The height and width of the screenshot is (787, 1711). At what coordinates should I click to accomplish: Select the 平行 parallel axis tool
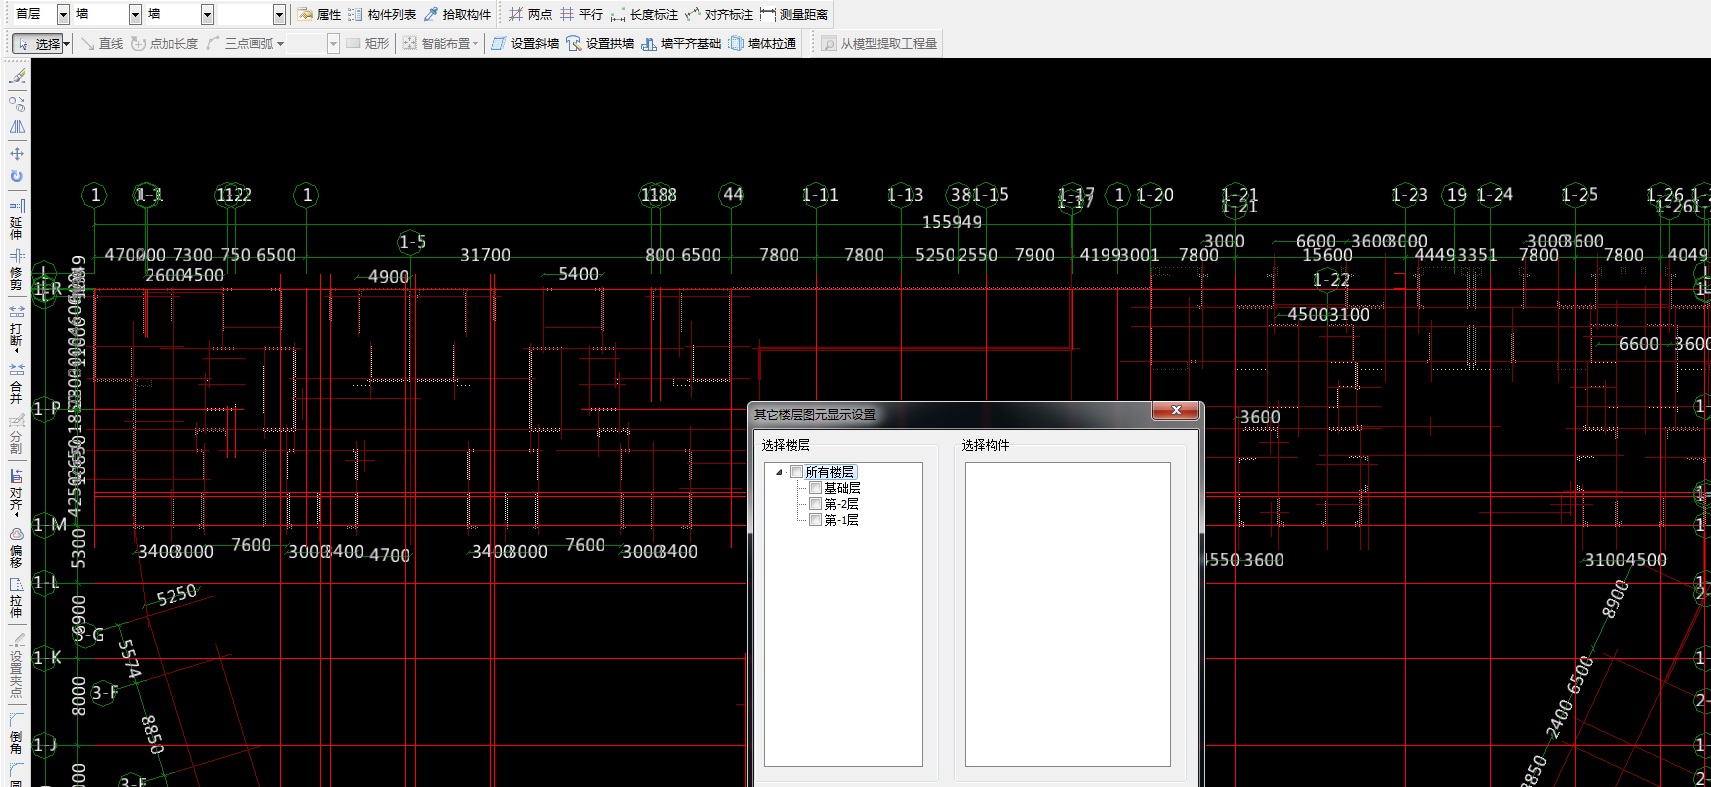pos(581,14)
